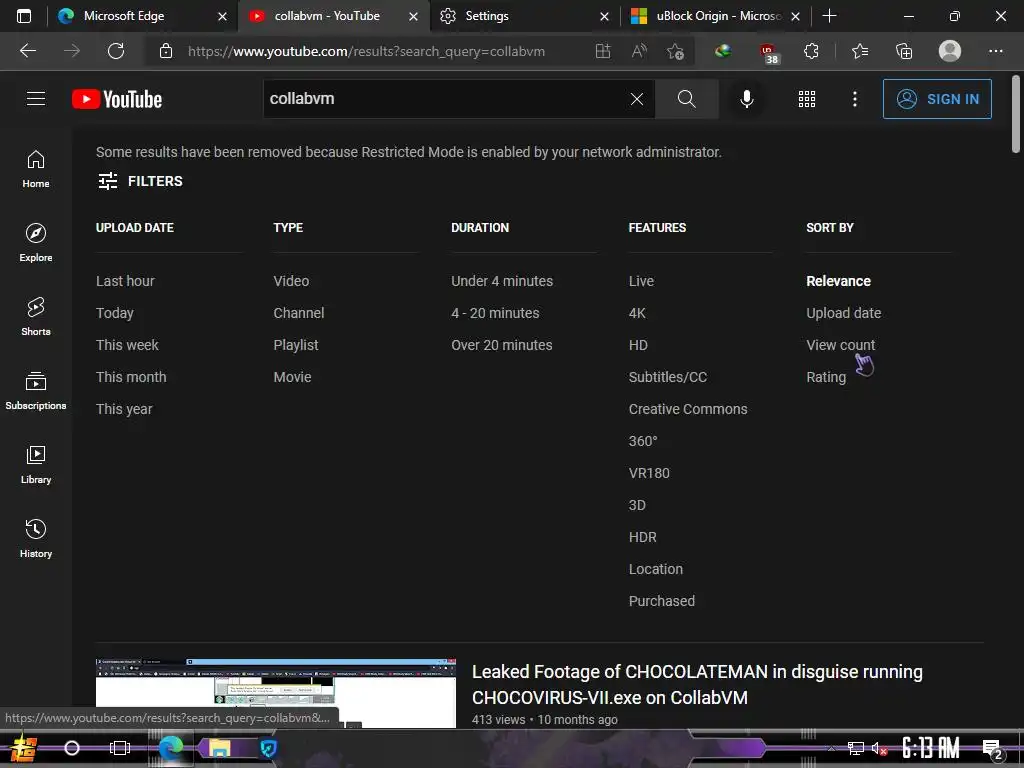Sort results by Upload date

(844, 313)
